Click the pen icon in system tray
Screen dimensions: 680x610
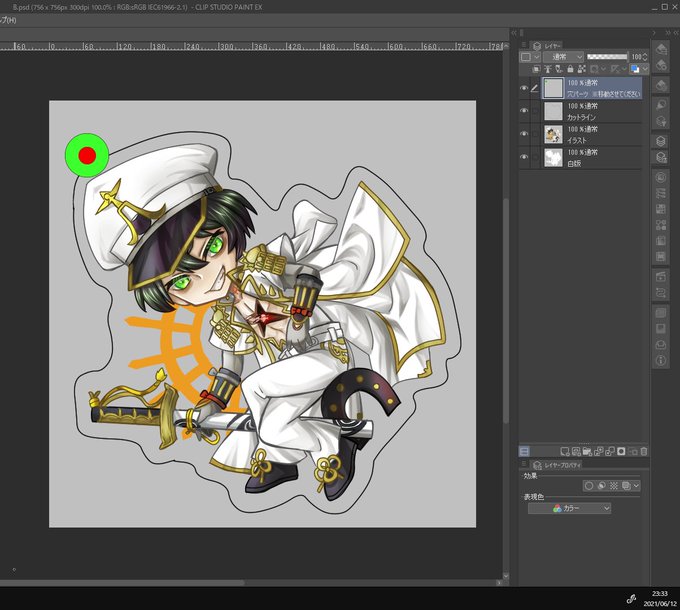point(631,599)
